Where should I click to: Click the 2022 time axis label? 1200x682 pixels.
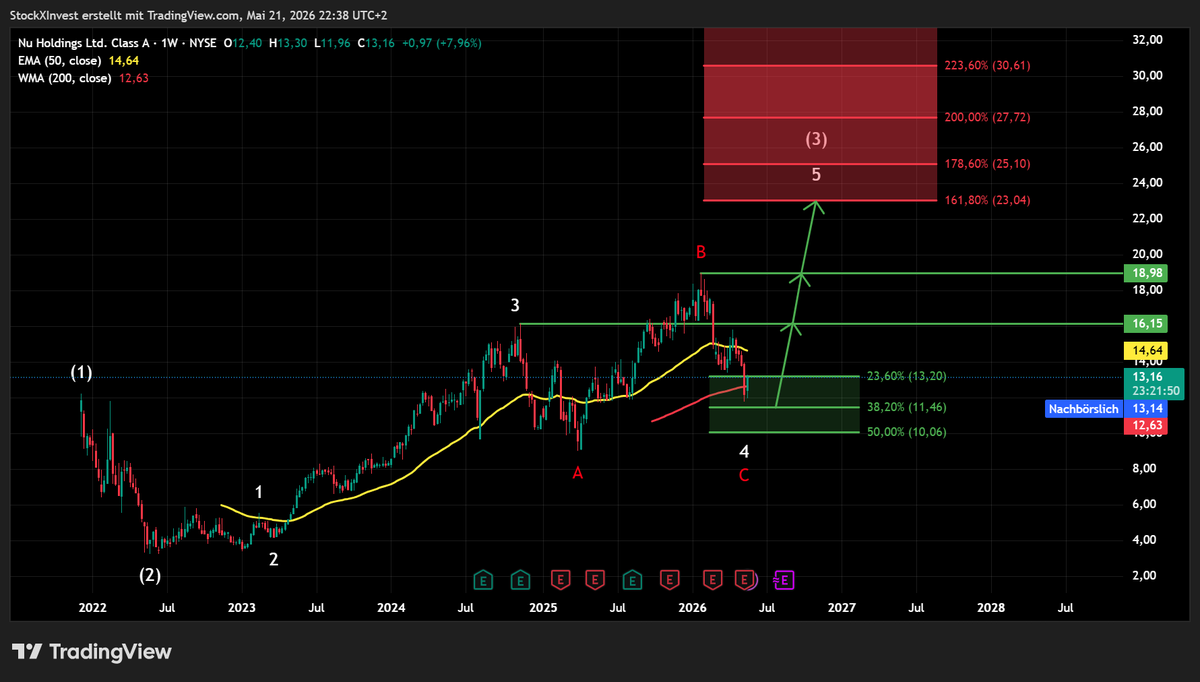93,607
